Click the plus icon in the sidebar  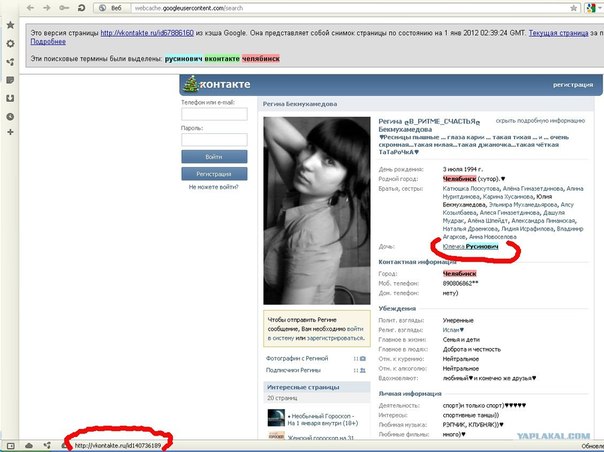click(x=9, y=135)
